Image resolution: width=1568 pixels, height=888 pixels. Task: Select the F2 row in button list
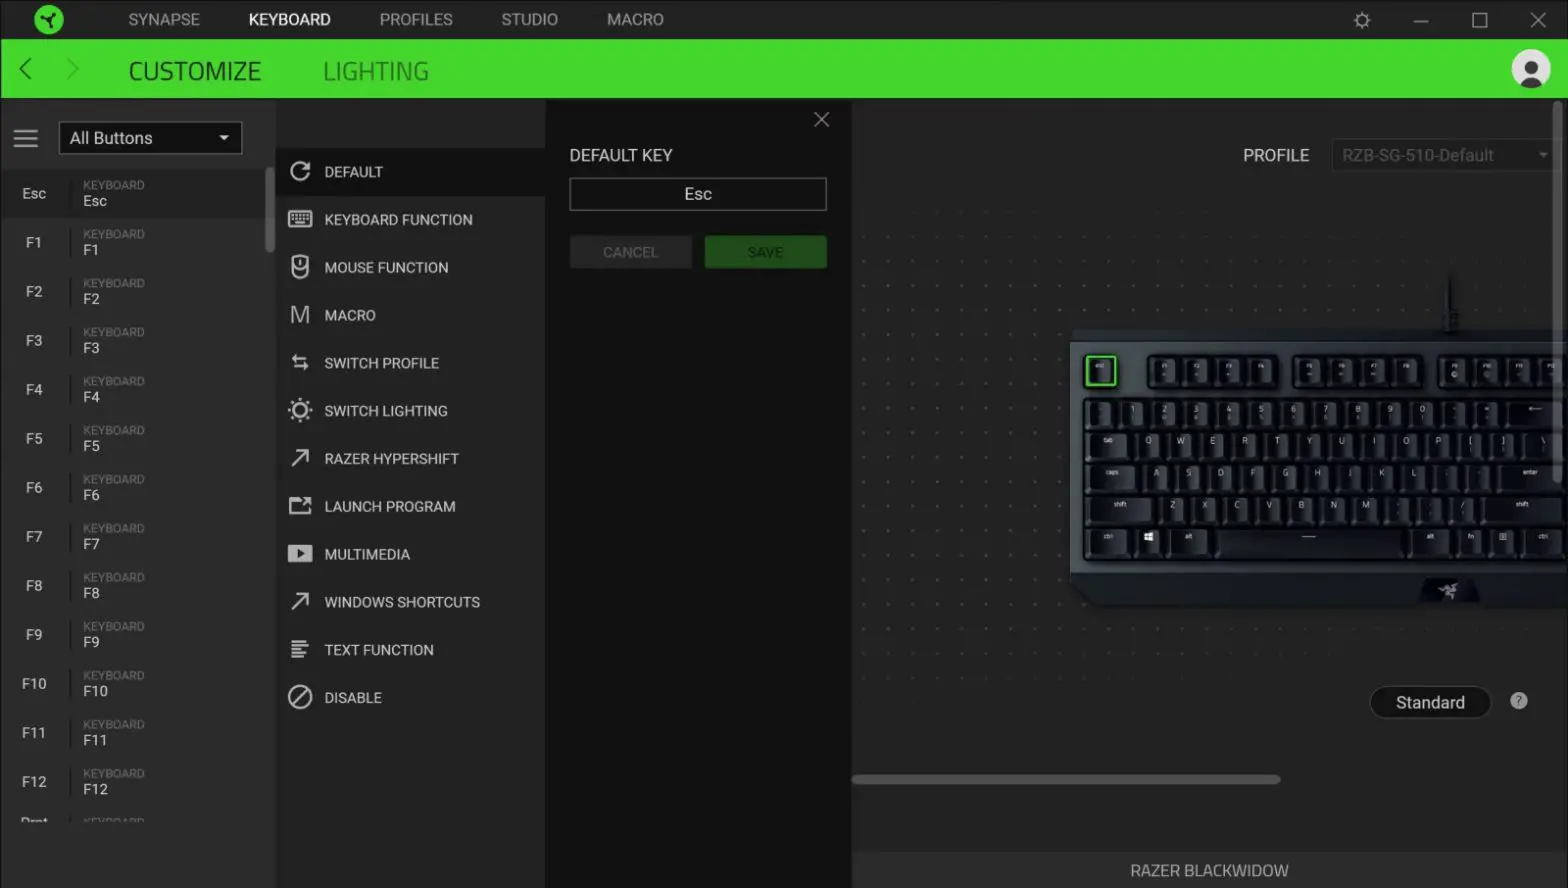pos(134,291)
